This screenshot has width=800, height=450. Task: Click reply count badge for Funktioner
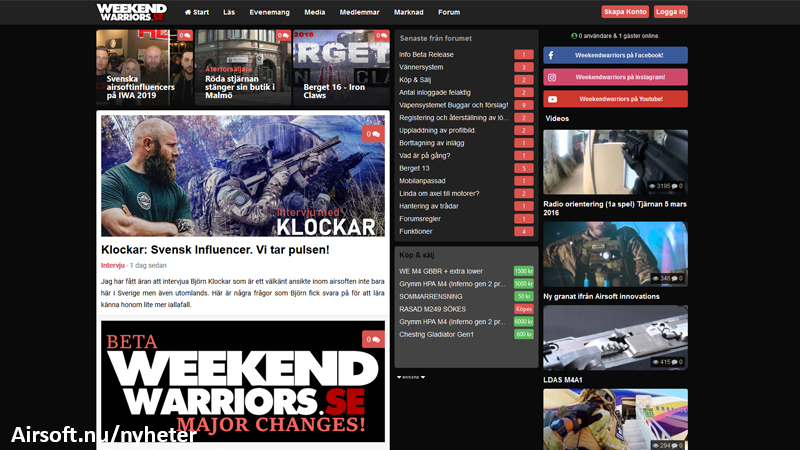(523, 232)
